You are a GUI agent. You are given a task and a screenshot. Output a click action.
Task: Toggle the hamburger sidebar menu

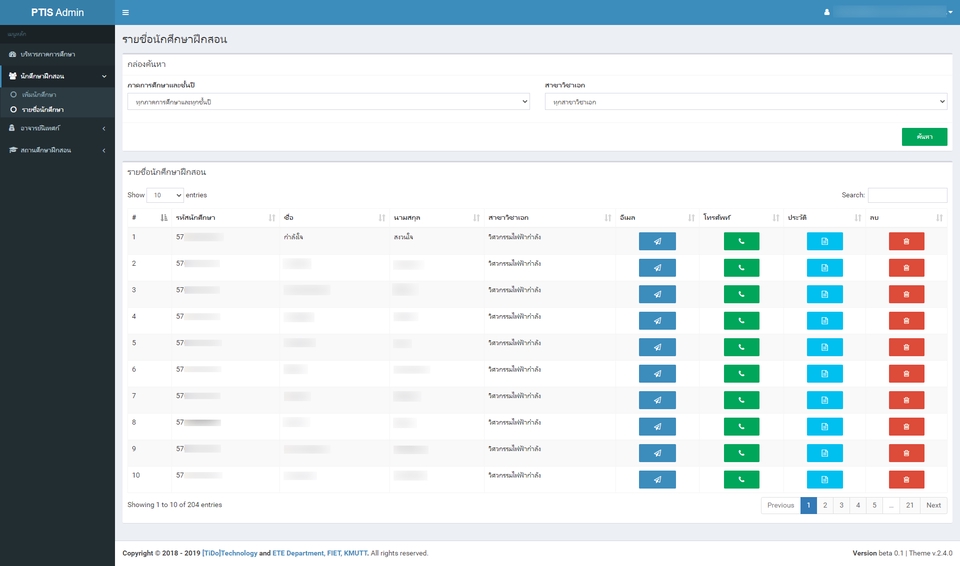tap(126, 12)
